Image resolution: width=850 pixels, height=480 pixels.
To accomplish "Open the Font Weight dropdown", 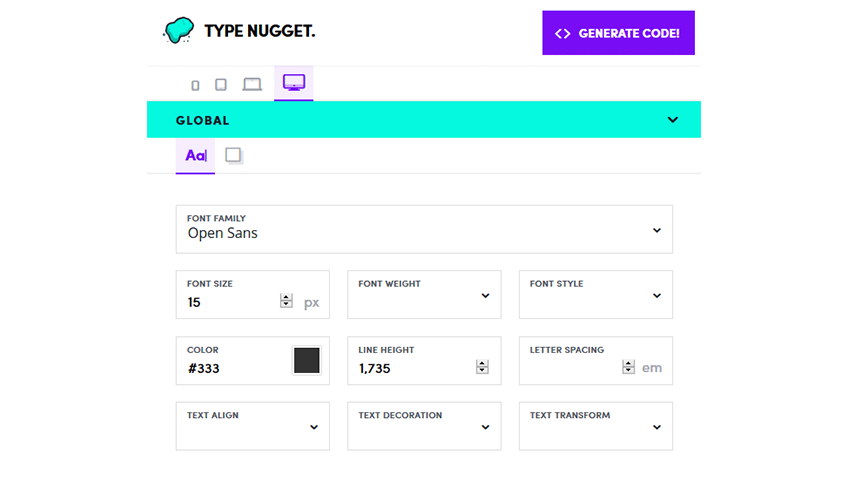I will 424,295.
